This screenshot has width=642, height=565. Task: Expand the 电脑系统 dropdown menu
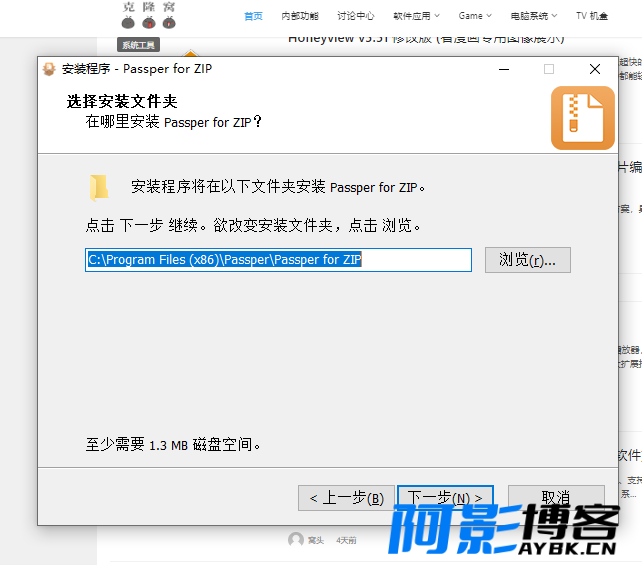point(533,16)
